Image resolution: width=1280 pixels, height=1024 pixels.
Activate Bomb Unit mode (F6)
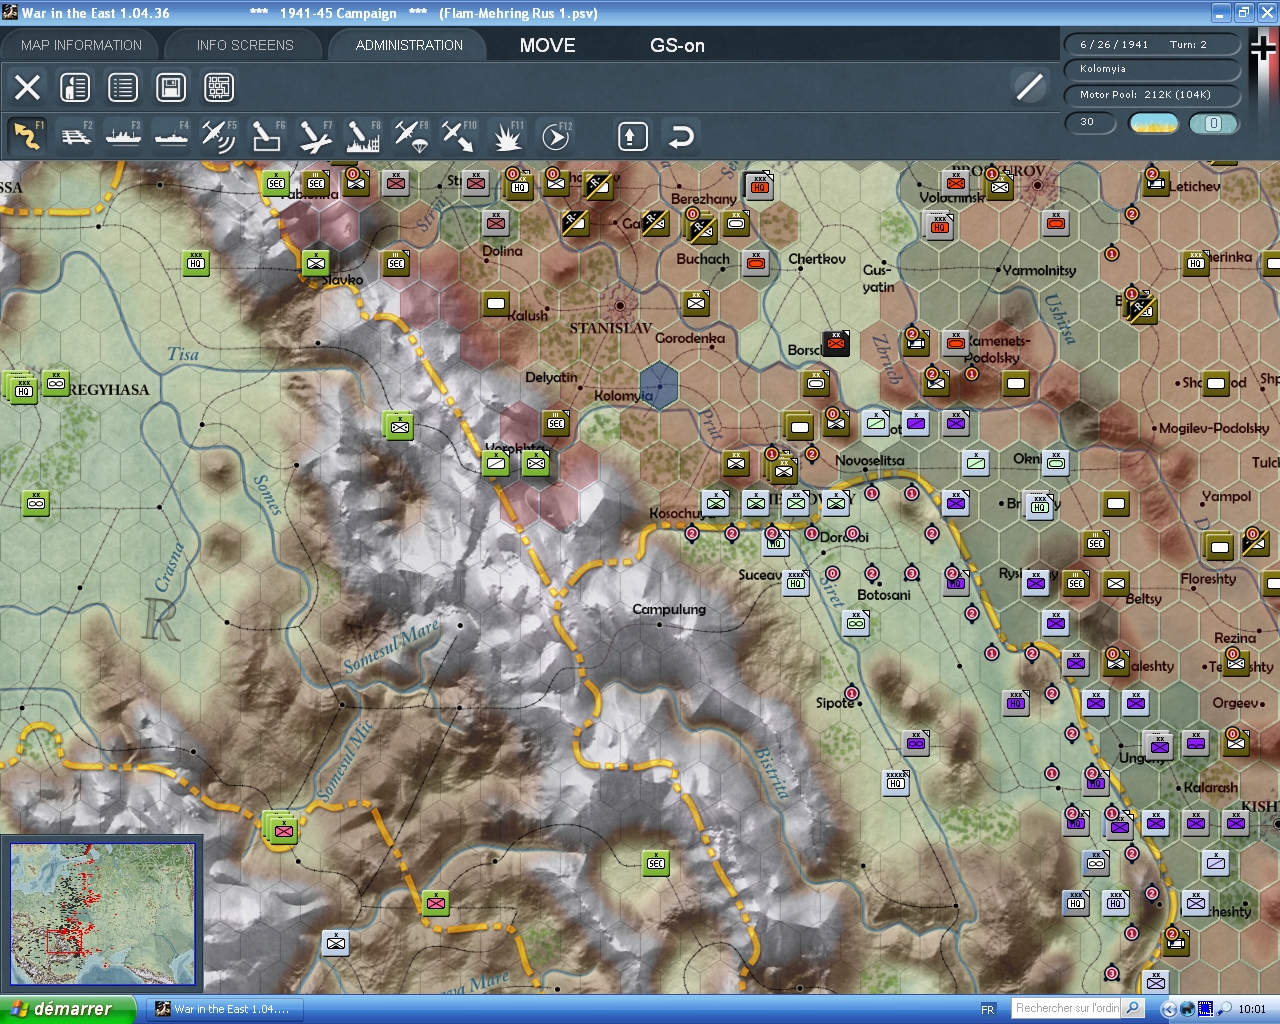(267, 135)
